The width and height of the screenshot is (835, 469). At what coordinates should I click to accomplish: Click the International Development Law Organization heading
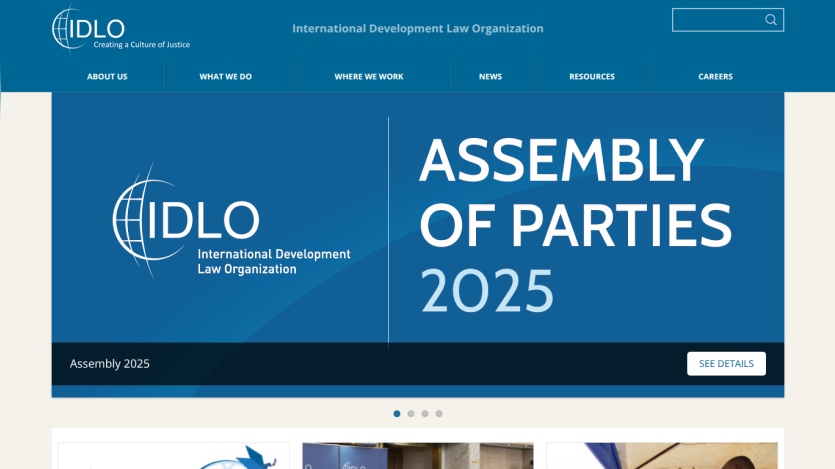pyautogui.click(x=418, y=28)
